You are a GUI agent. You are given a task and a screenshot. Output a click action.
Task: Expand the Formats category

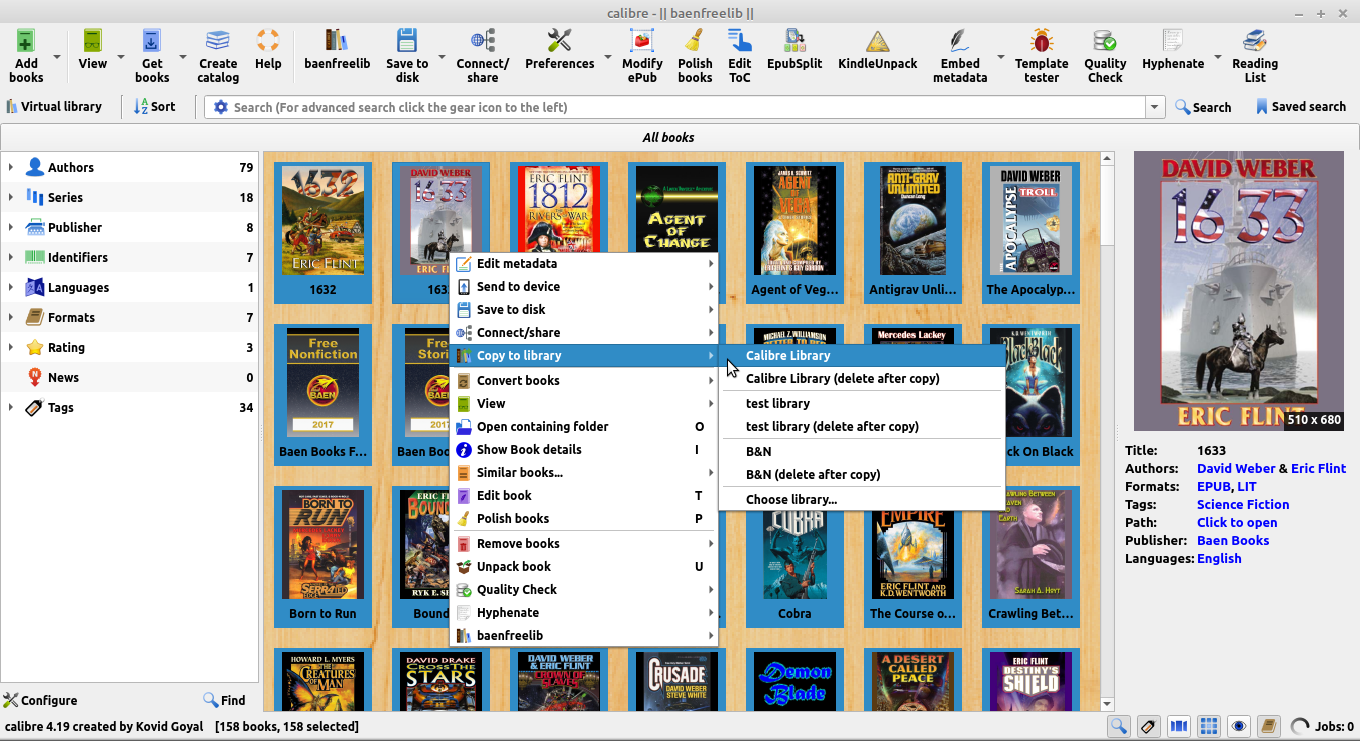(11, 317)
